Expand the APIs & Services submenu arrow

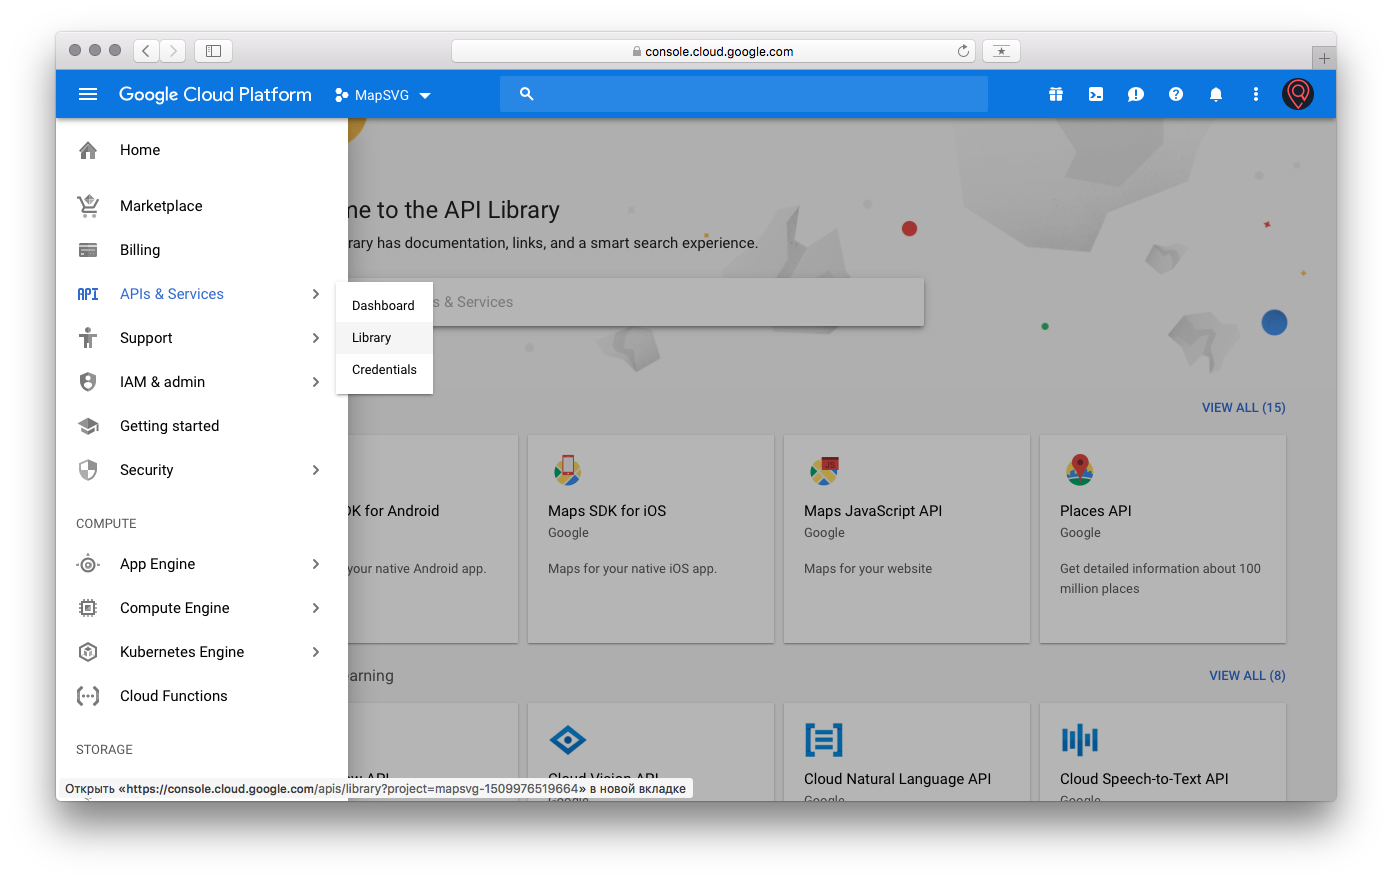coord(316,294)
